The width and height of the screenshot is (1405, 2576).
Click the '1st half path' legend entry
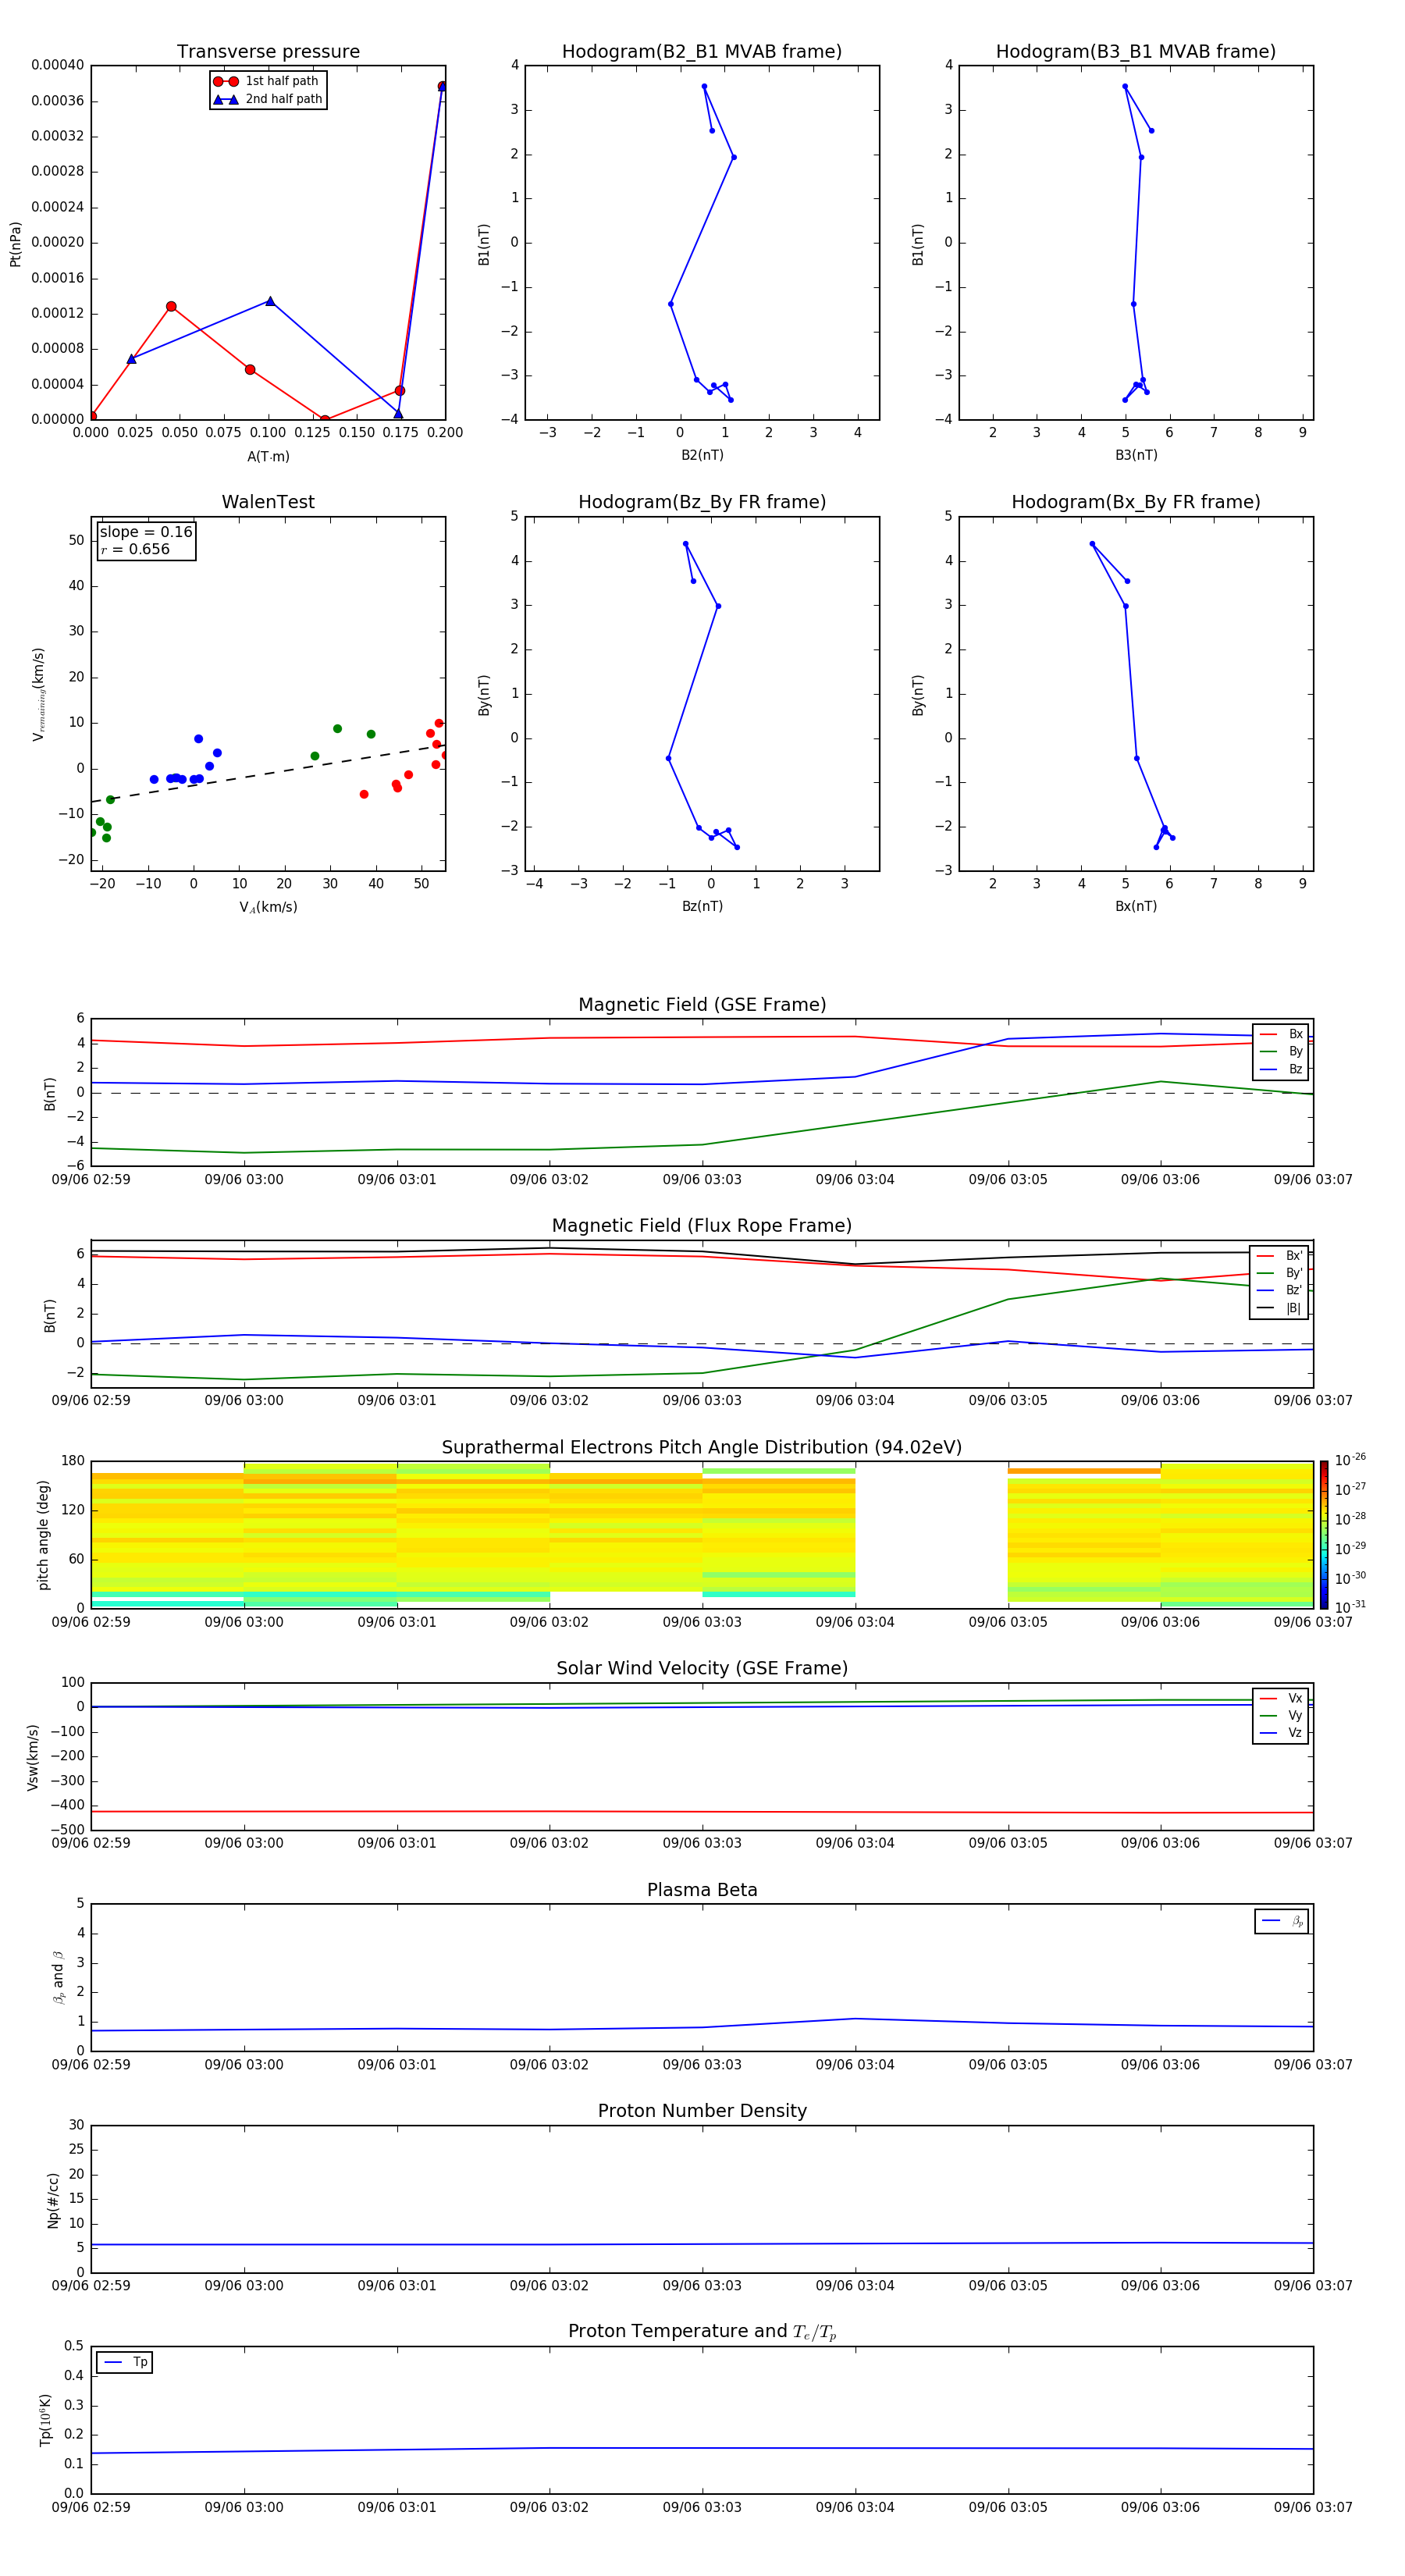[x=266, y=81]
